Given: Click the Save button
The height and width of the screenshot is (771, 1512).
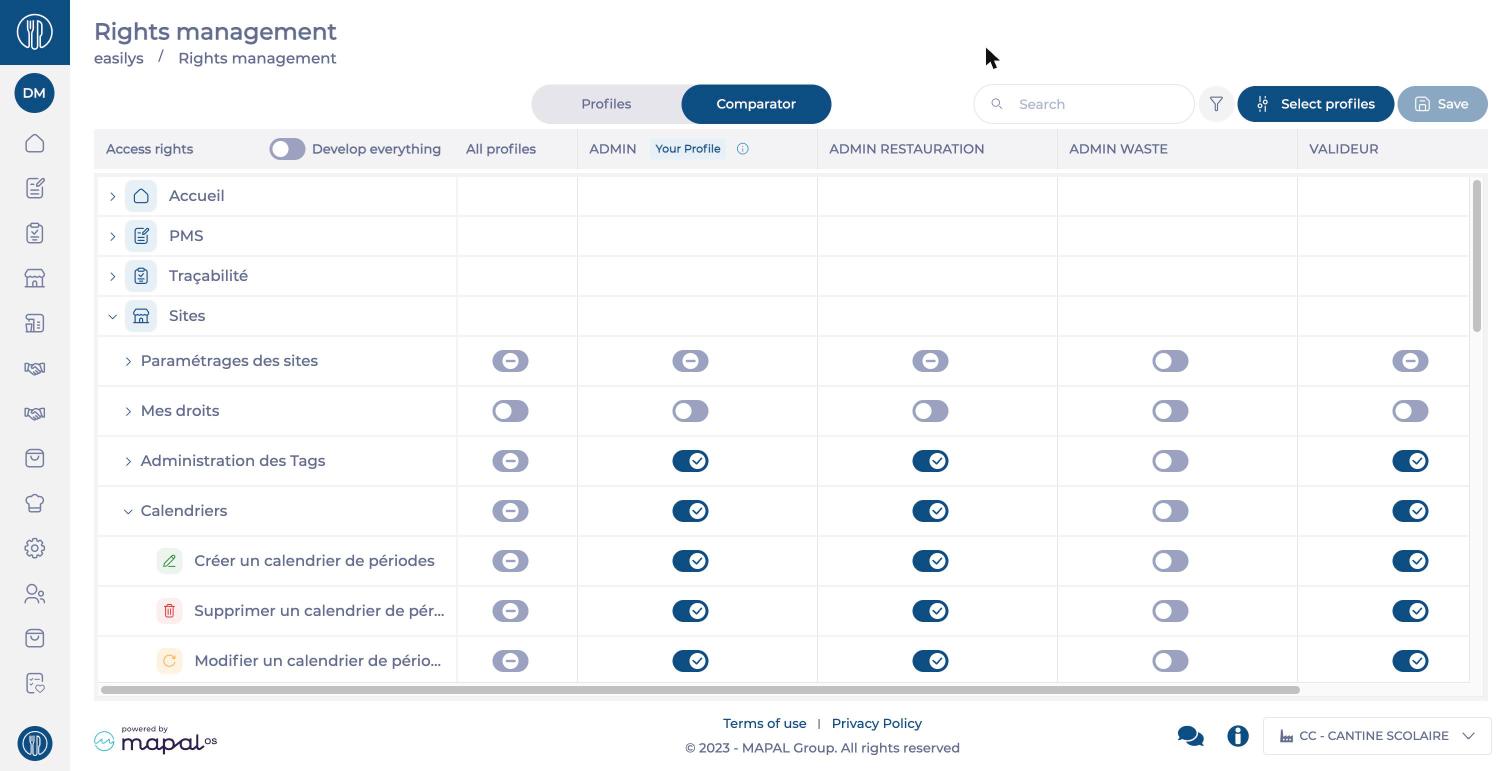Looking at the screenshot, I should pos(1442,104).
